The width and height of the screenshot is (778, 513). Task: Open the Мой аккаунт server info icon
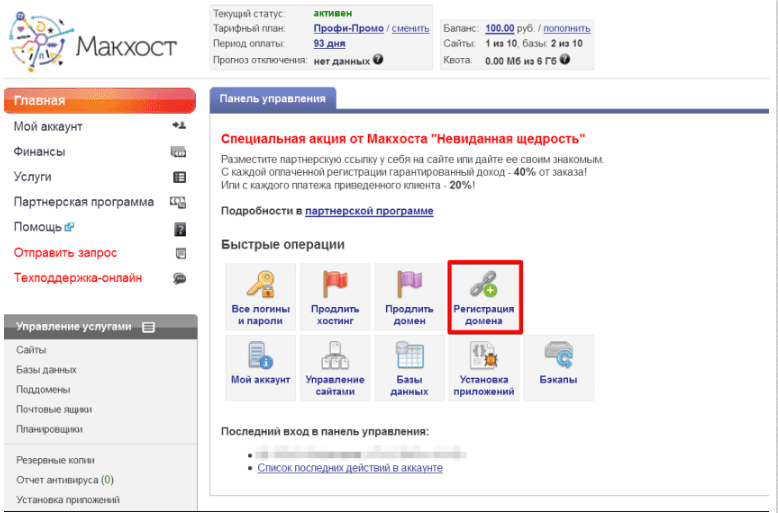click(260, 355)
